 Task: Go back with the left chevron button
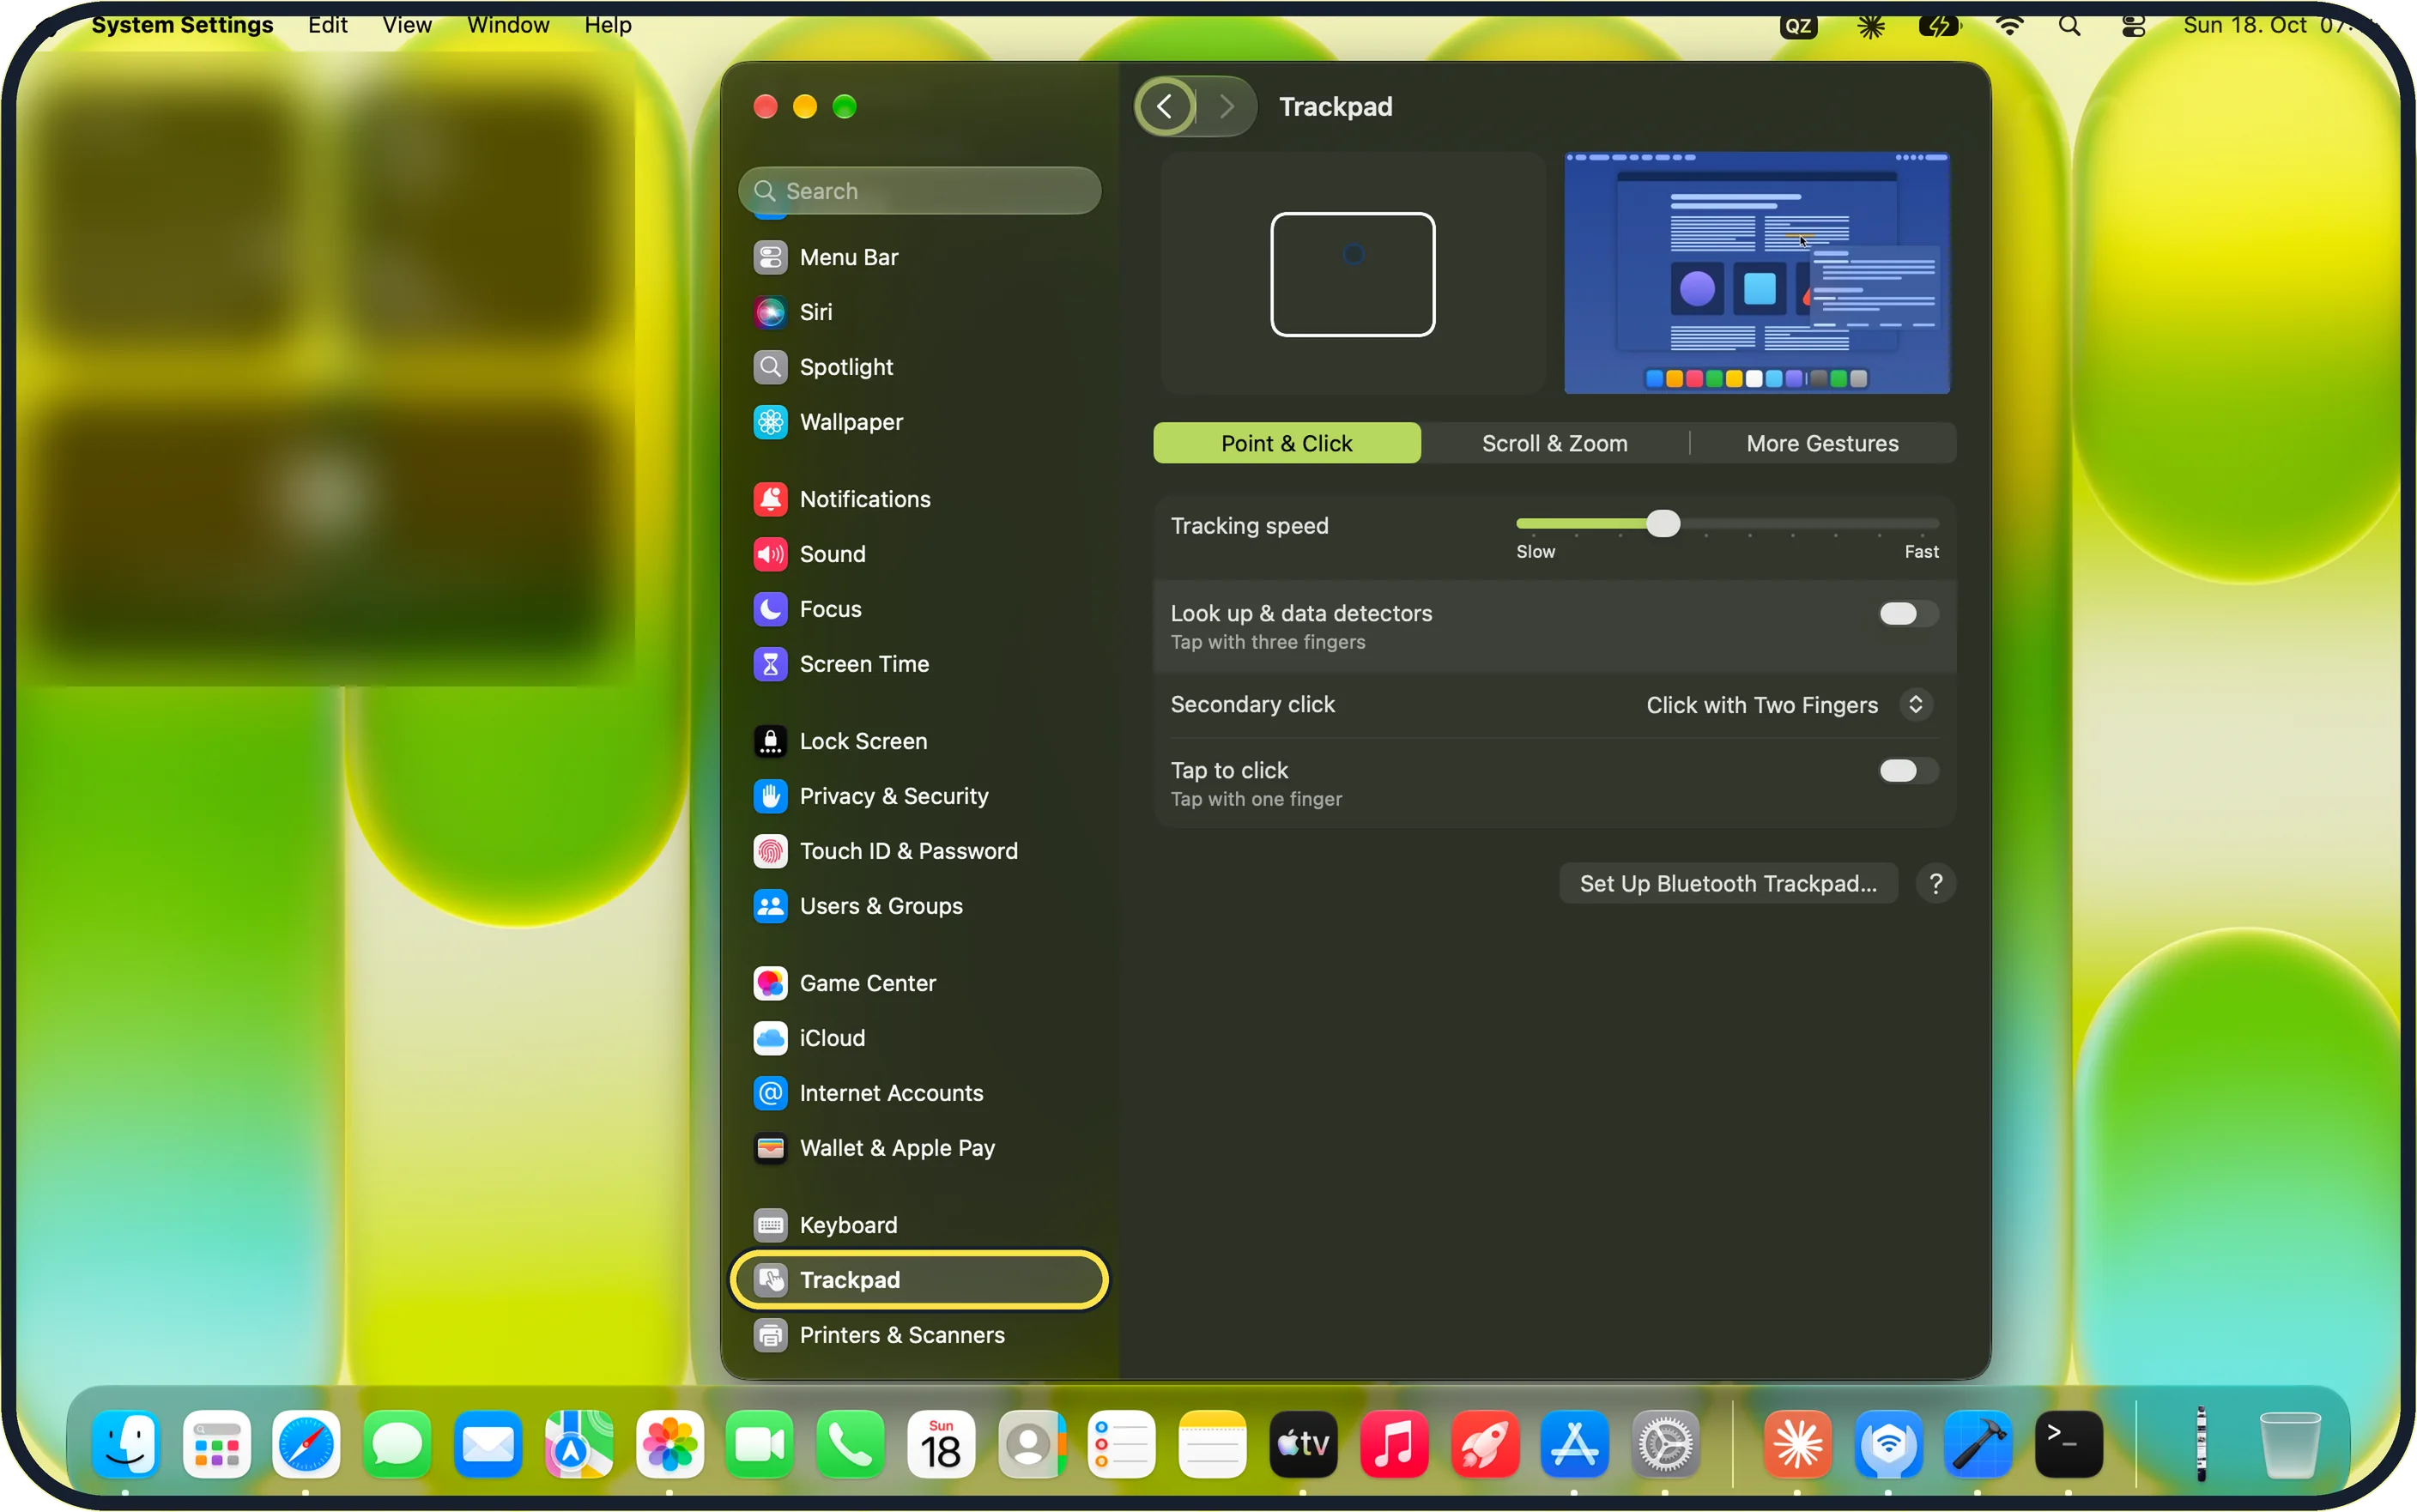tap(1165, 107)
